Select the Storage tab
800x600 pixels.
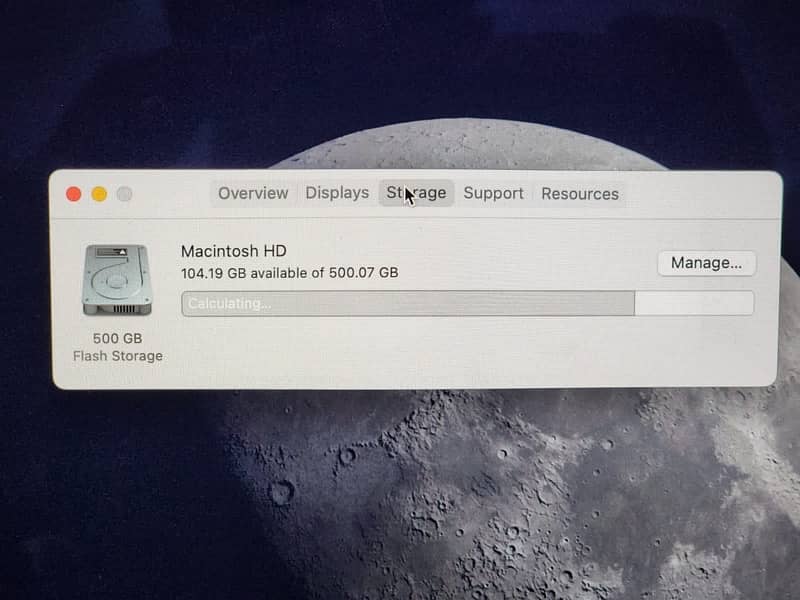click(x=416, y=193)
